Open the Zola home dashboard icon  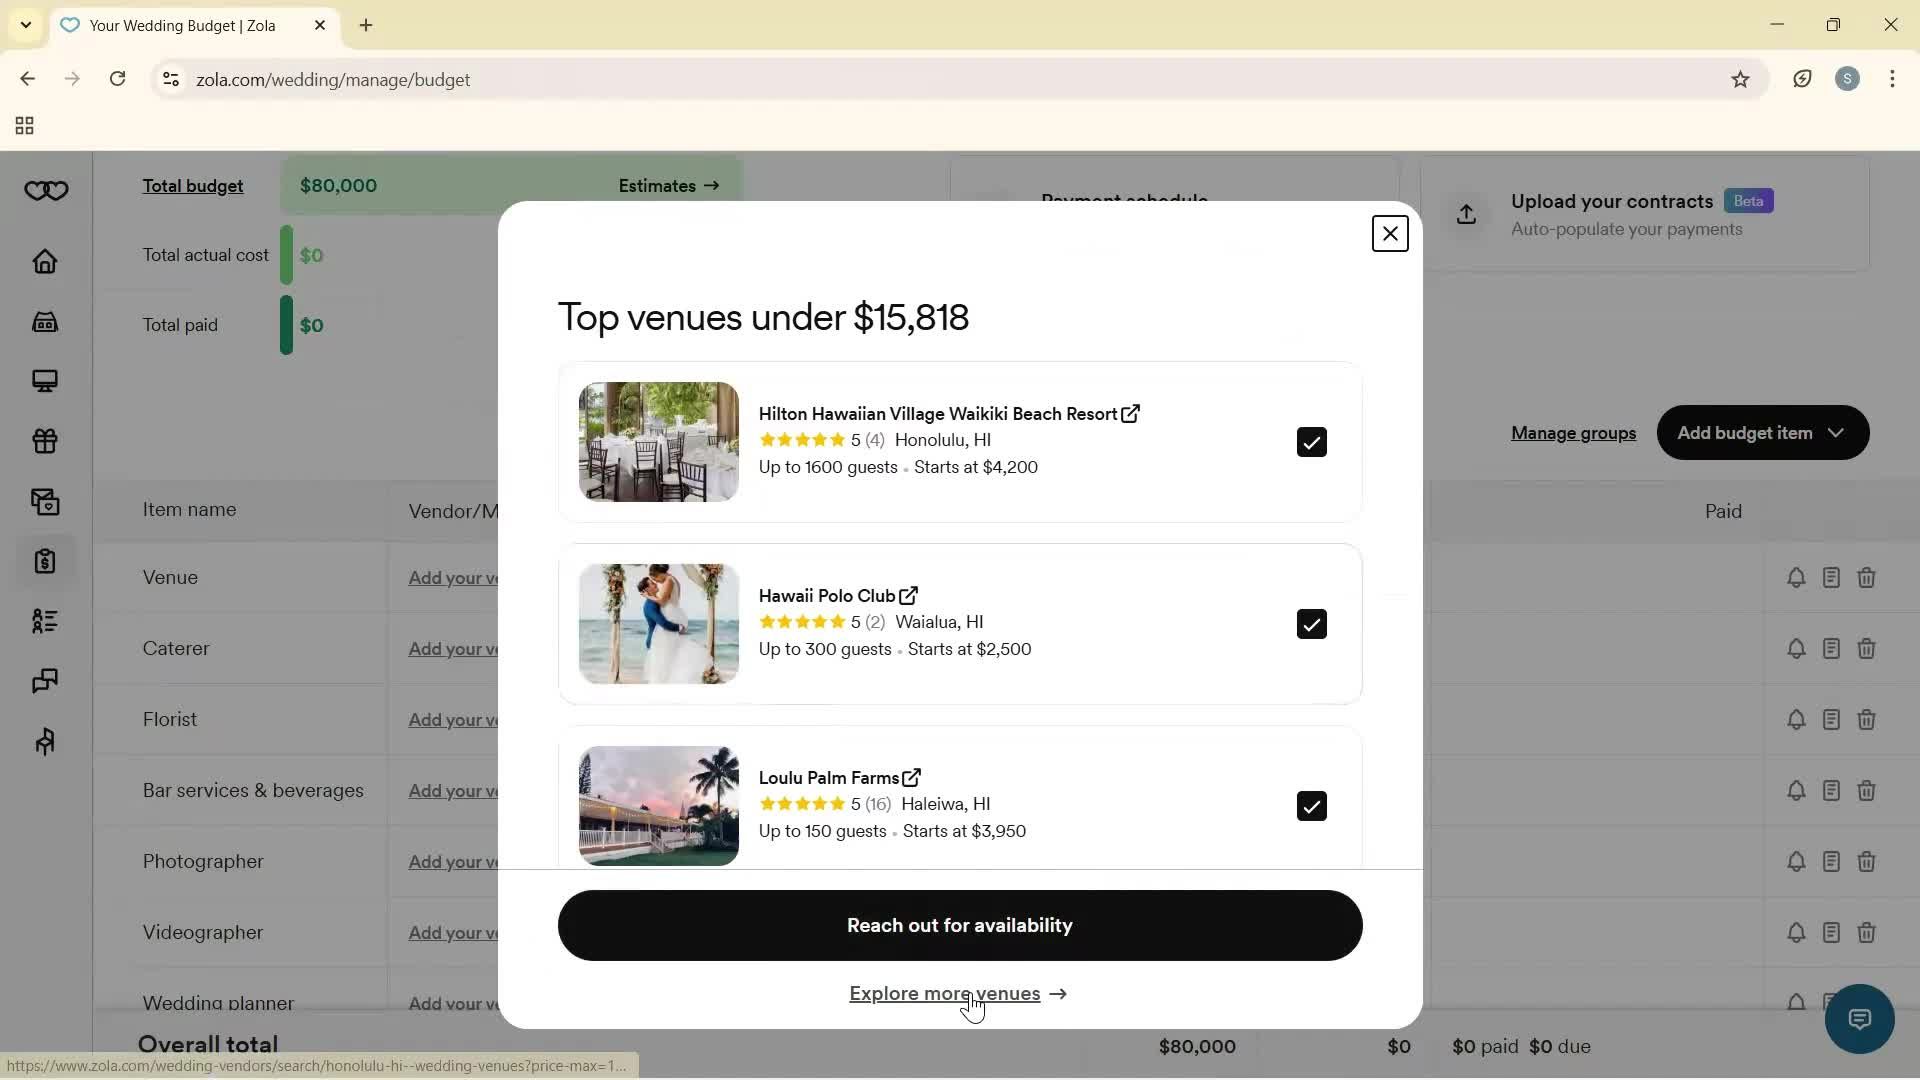45,261
